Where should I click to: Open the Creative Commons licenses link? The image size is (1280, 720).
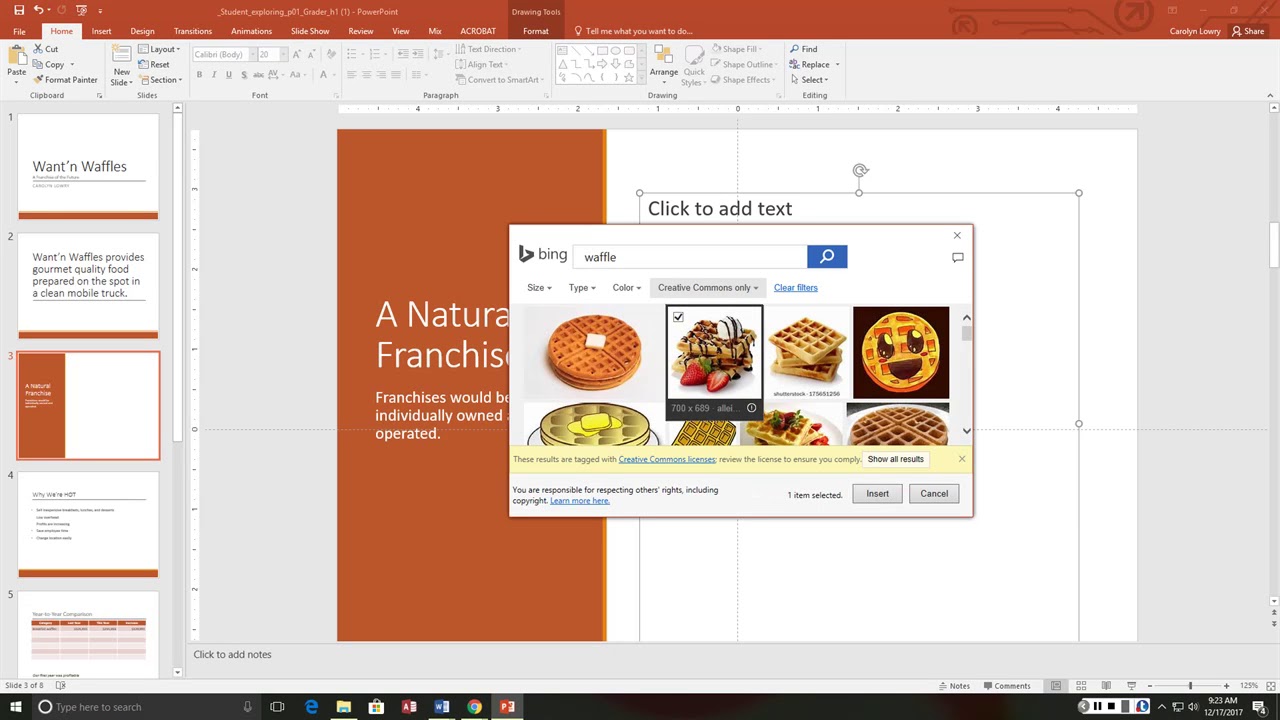click(667, 459)
